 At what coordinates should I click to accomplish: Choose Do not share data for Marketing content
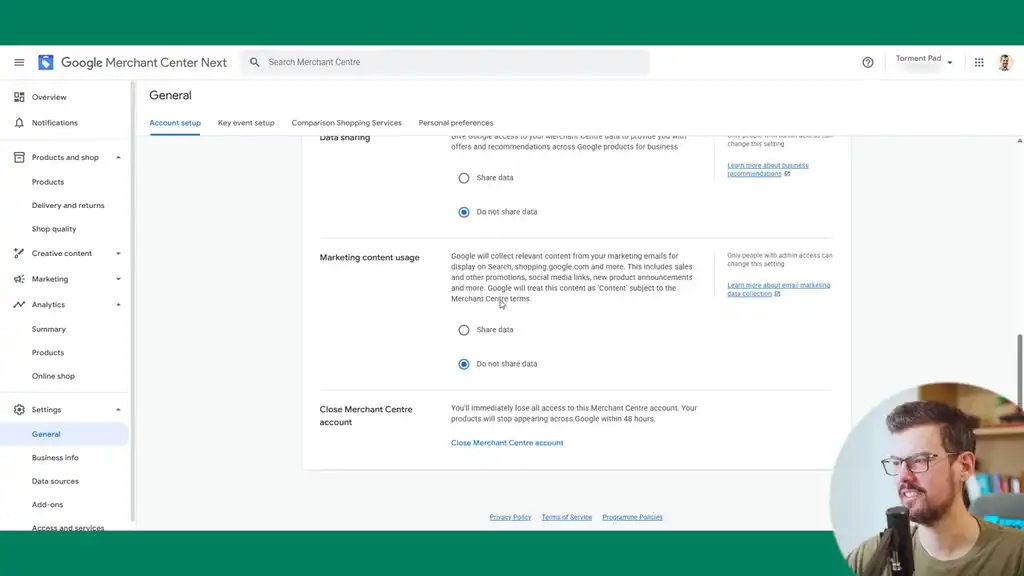pos(464,364)
